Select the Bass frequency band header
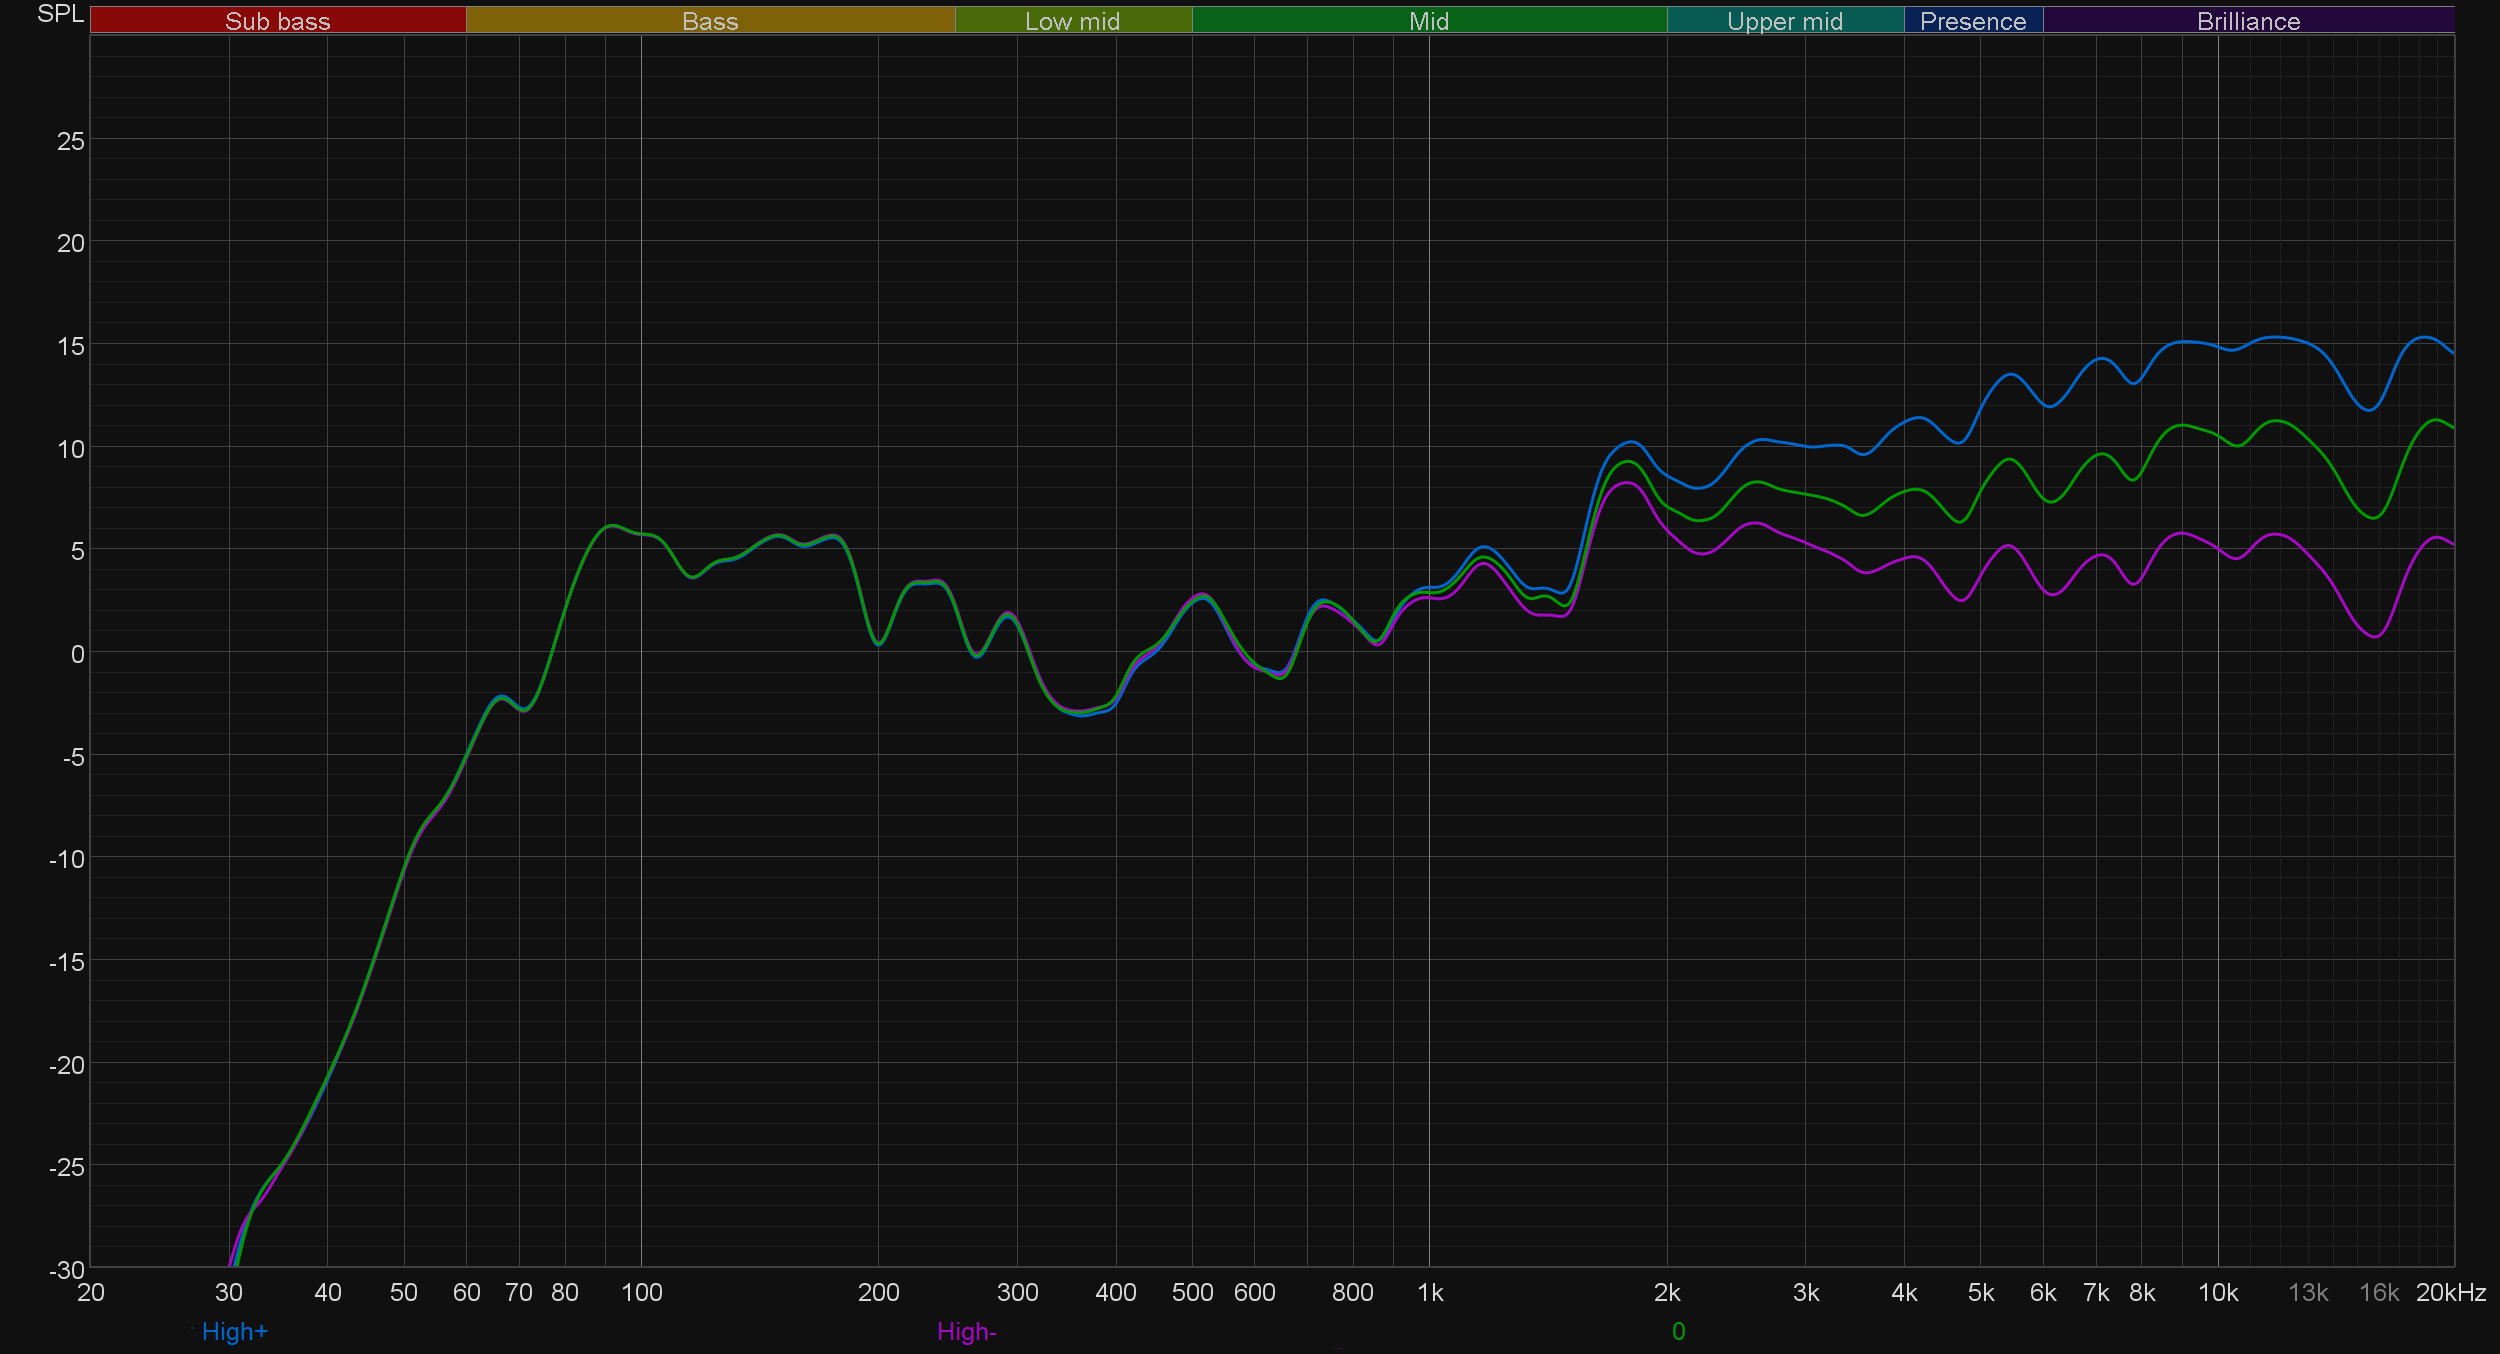 [710, 21]
